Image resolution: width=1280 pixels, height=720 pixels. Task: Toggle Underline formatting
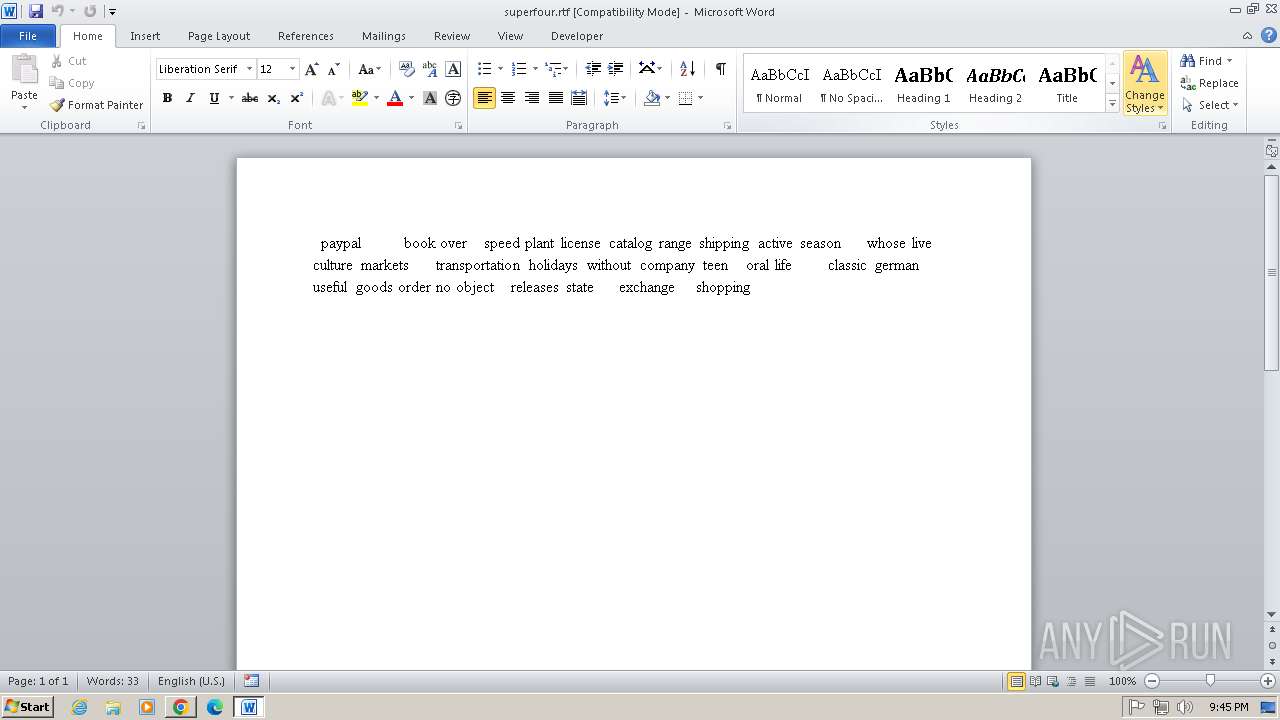point(214,98)
